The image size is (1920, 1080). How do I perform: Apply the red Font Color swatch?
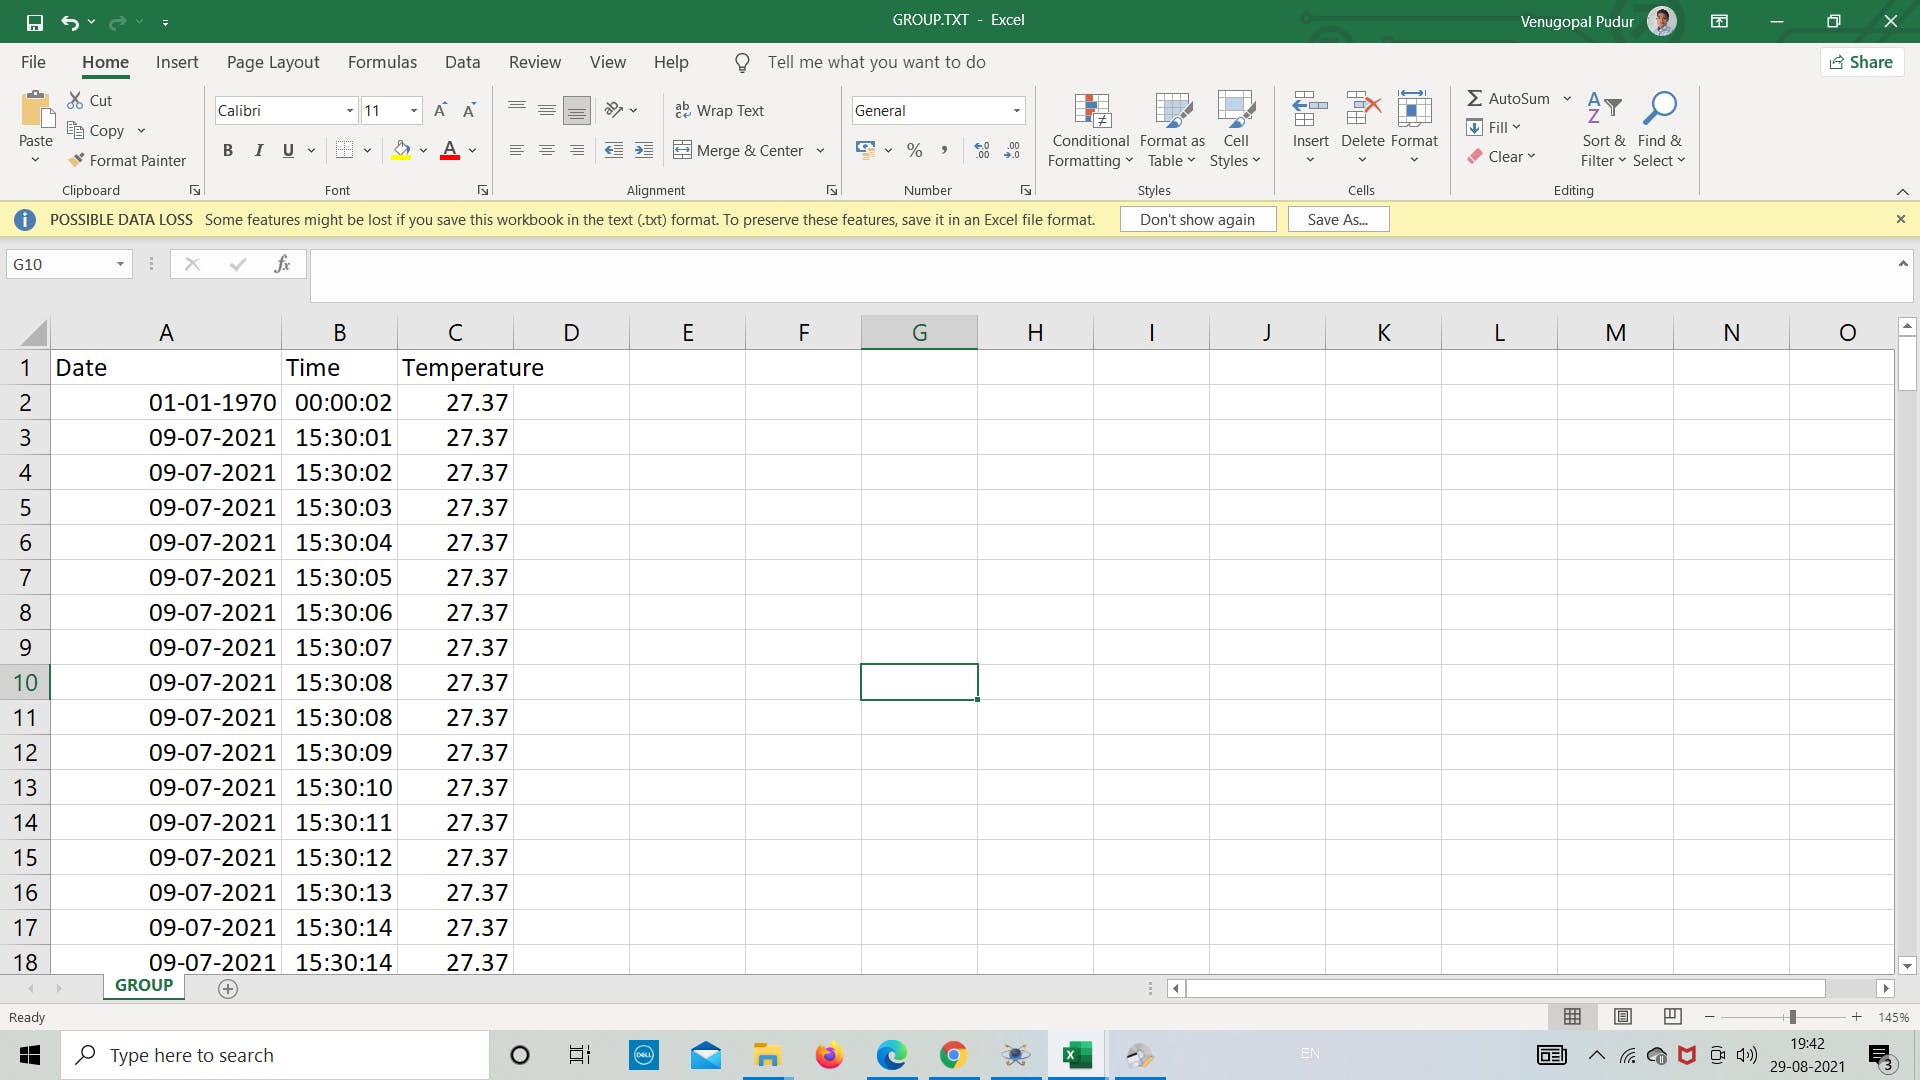[x=450, y=150]
